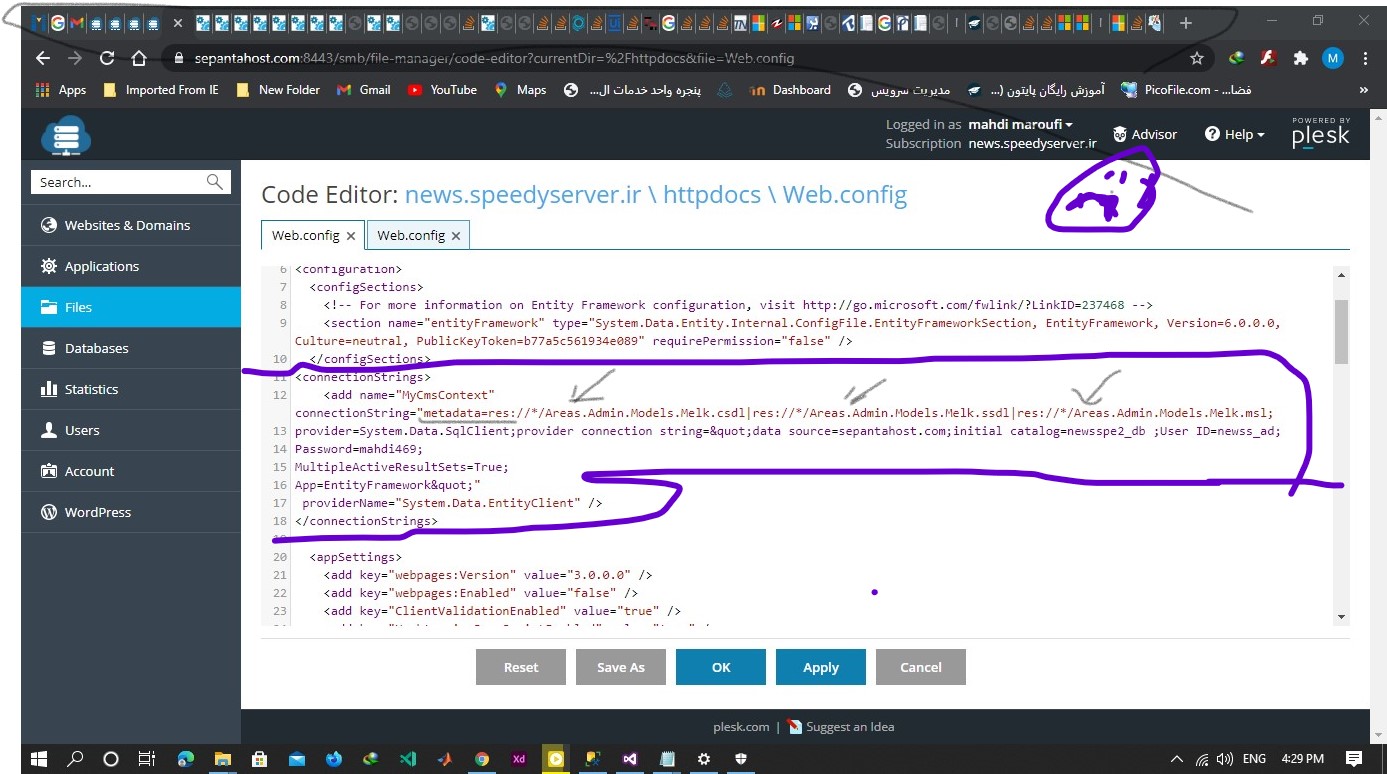Image resolution: width=1387 pixels, height=774 pixels.
Task: Open the New Folder bookmark folder
Action: pos(278,90)
